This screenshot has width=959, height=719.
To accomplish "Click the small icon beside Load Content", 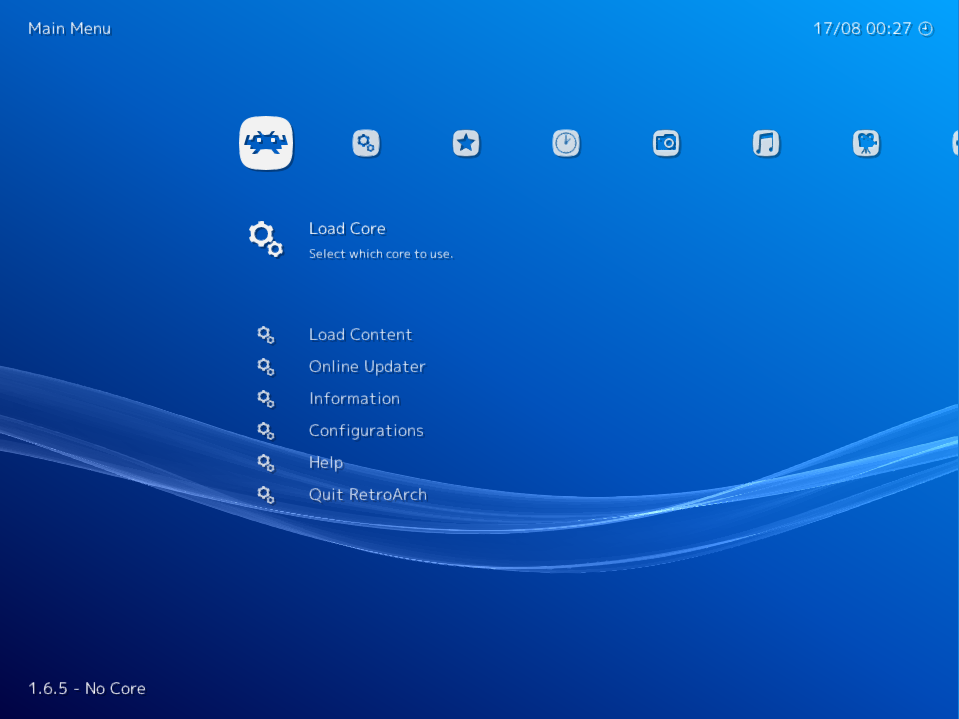I will [x=266, y=334].
